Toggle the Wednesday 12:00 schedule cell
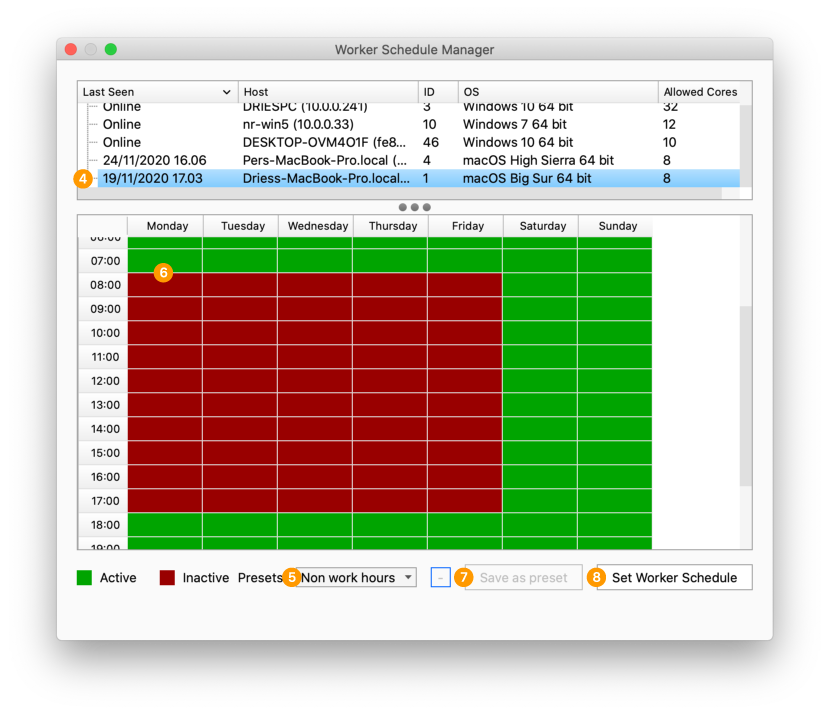This screenshot has width=829, height=715. (x=315, y=381)
